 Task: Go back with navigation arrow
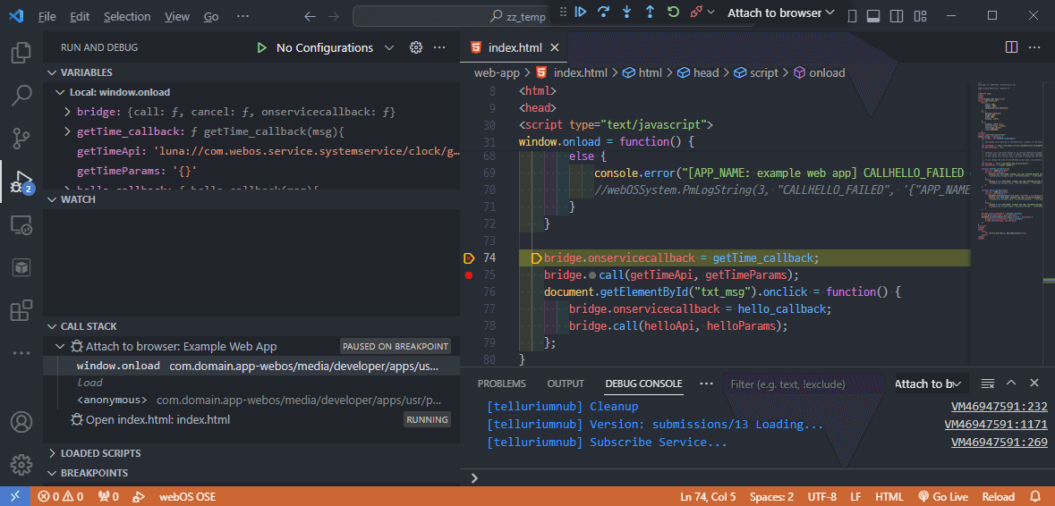(310, 16)
